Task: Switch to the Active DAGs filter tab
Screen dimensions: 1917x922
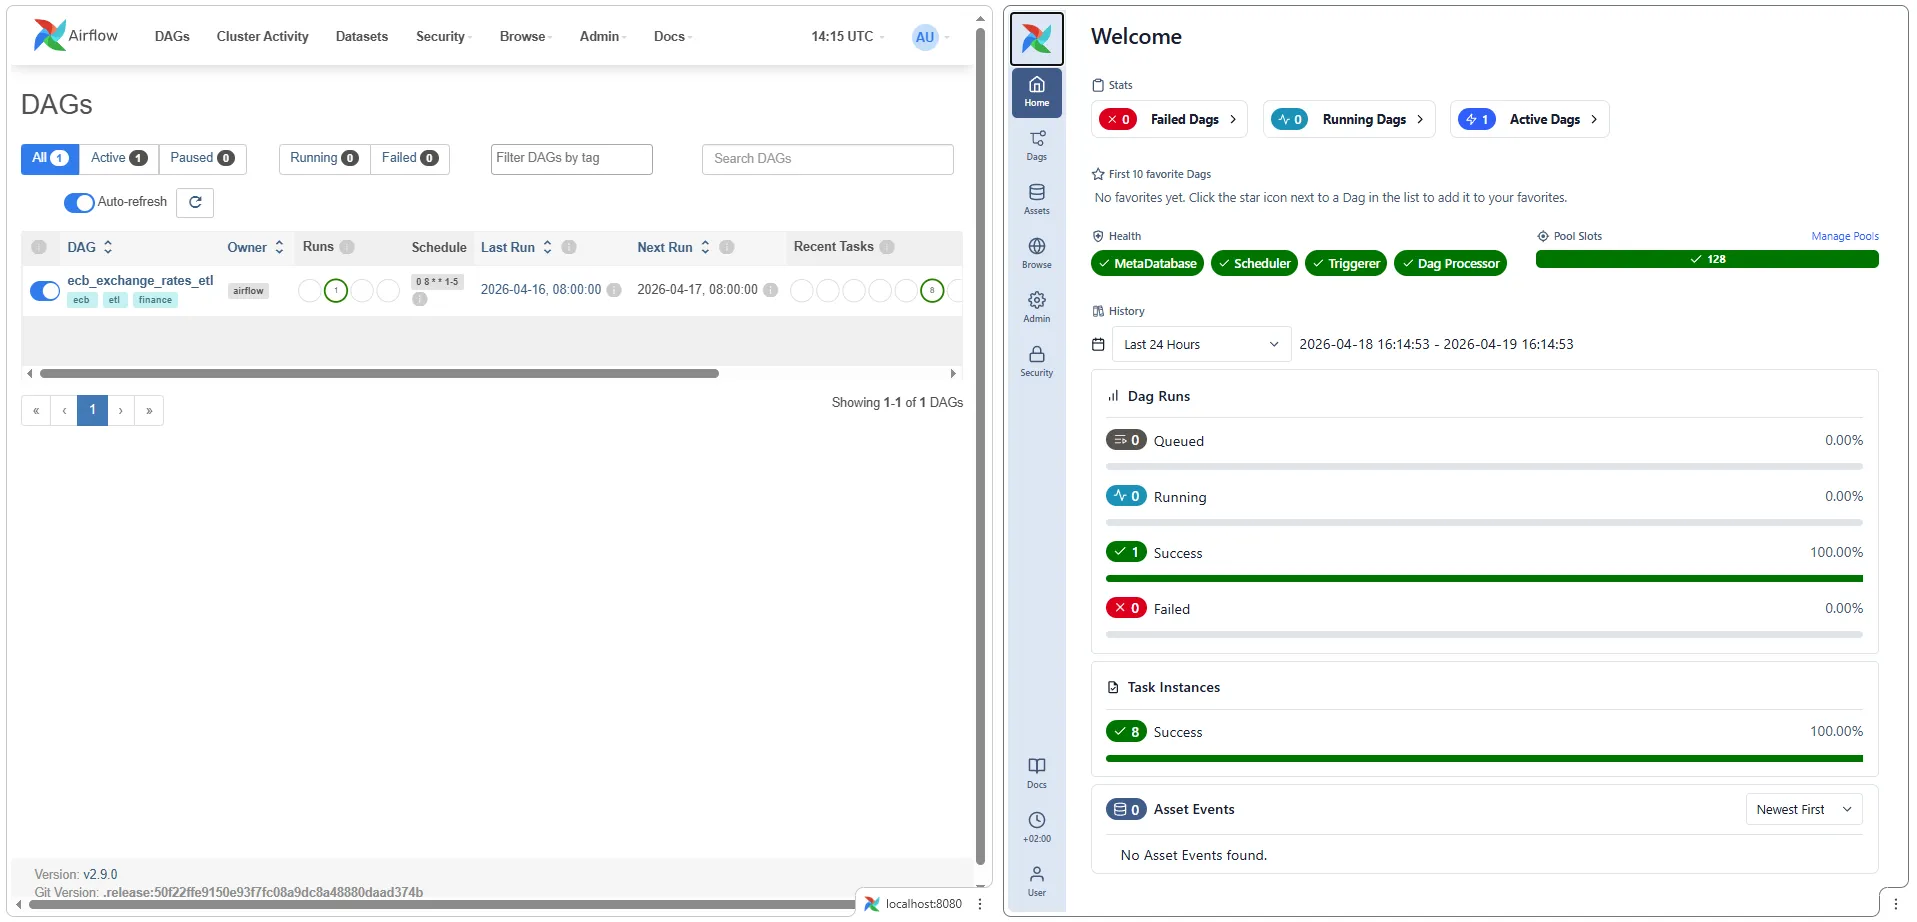Action: [117, 158]
